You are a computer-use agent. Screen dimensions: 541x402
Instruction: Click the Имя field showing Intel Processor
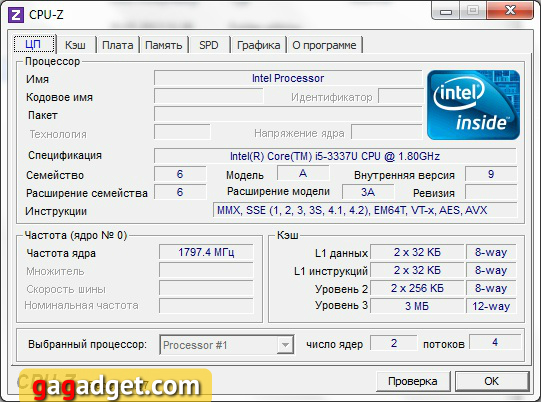point(288,78)
